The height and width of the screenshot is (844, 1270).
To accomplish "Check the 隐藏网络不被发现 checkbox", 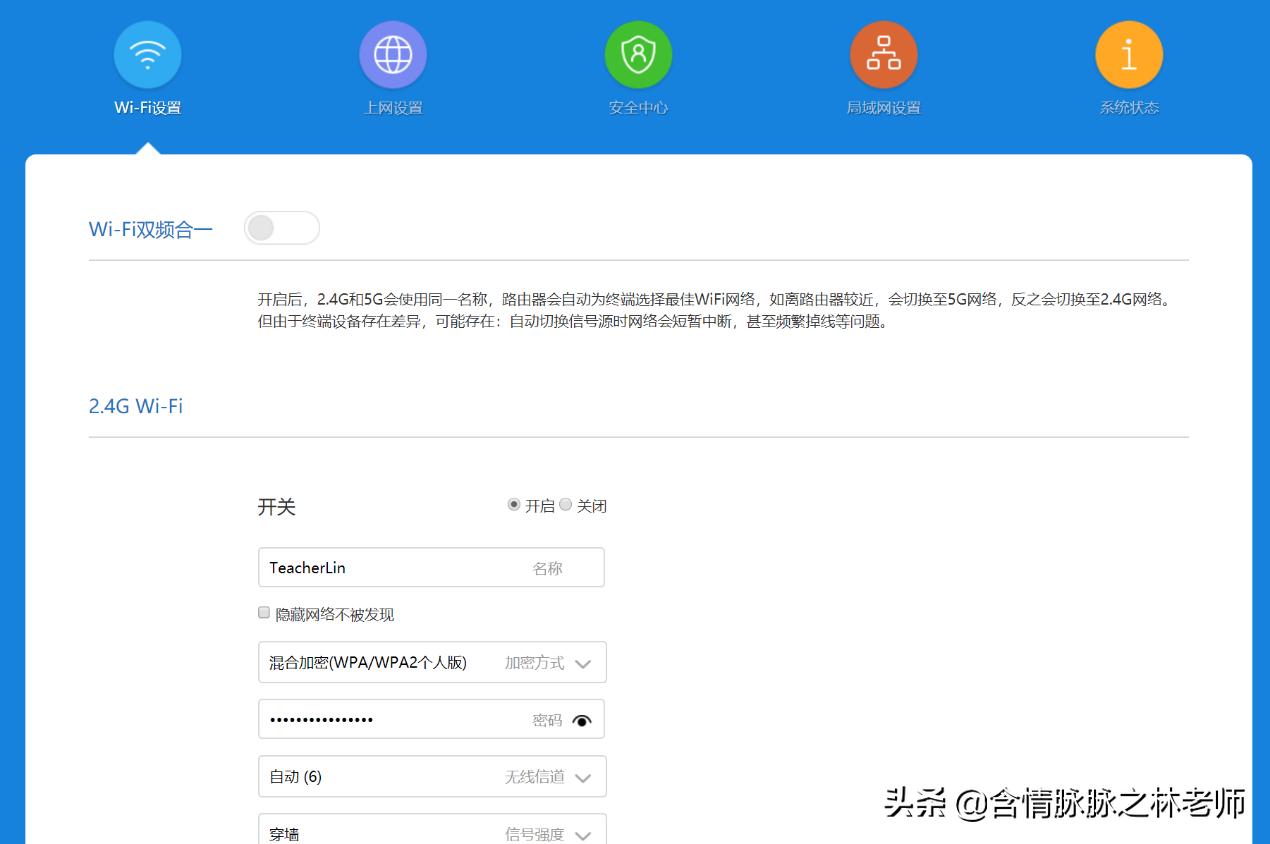I will (263, 613).
